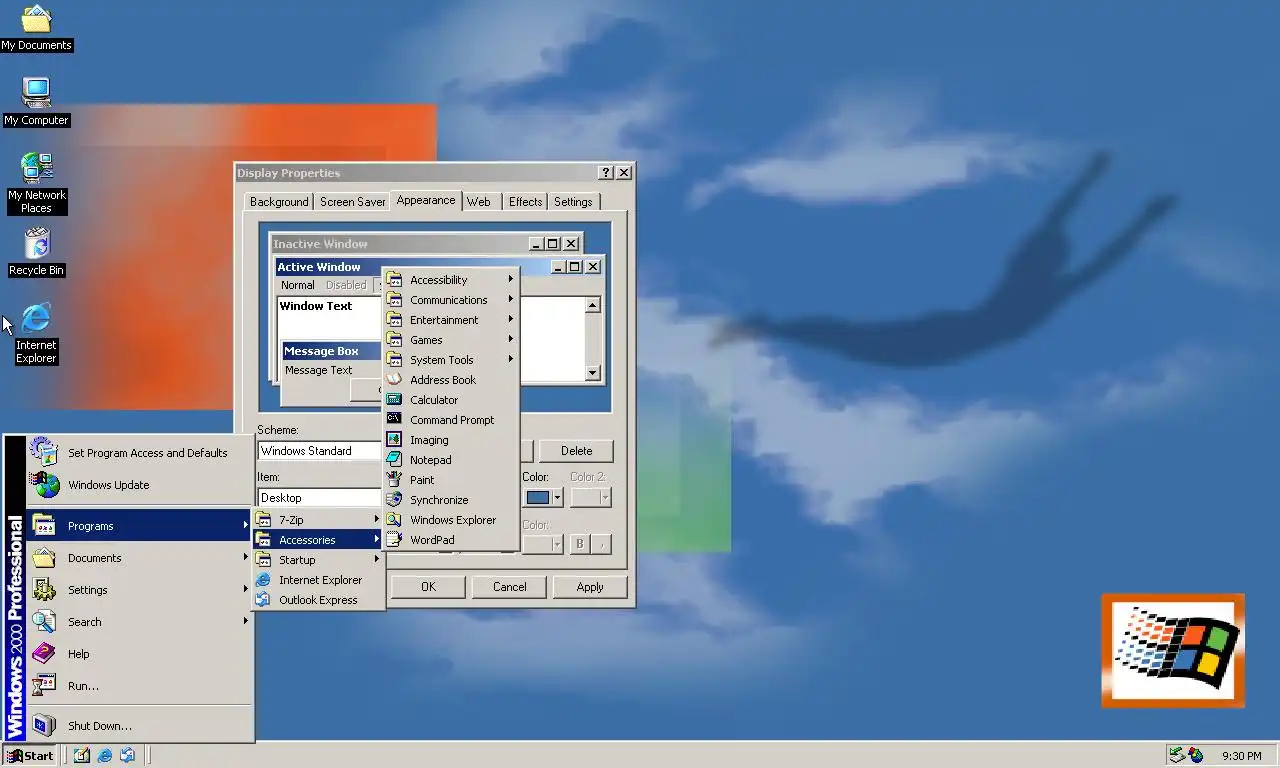Expand the Communications submenu

point(450,300)
